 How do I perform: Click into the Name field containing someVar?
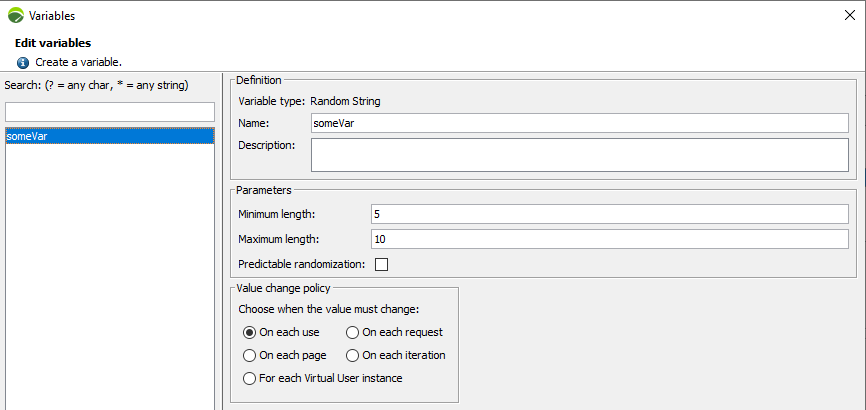pos(579,123)
